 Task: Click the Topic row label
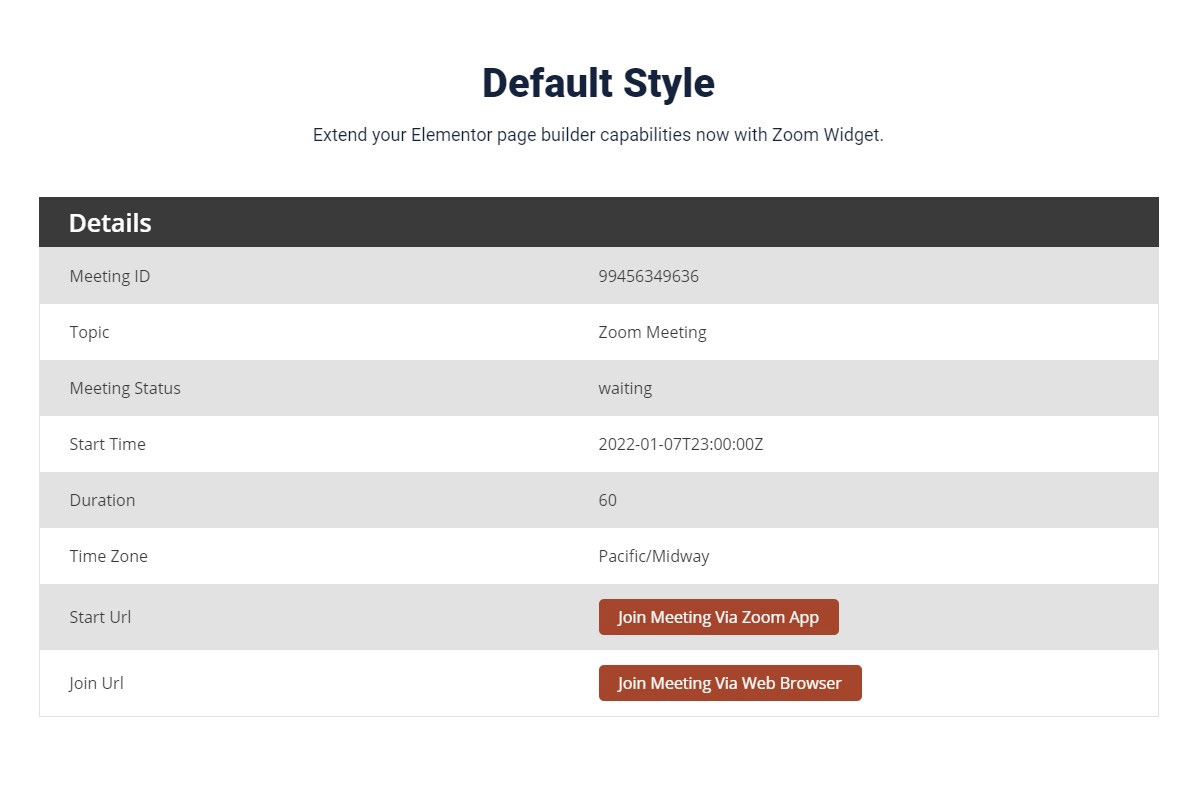[x=90, y=332]
